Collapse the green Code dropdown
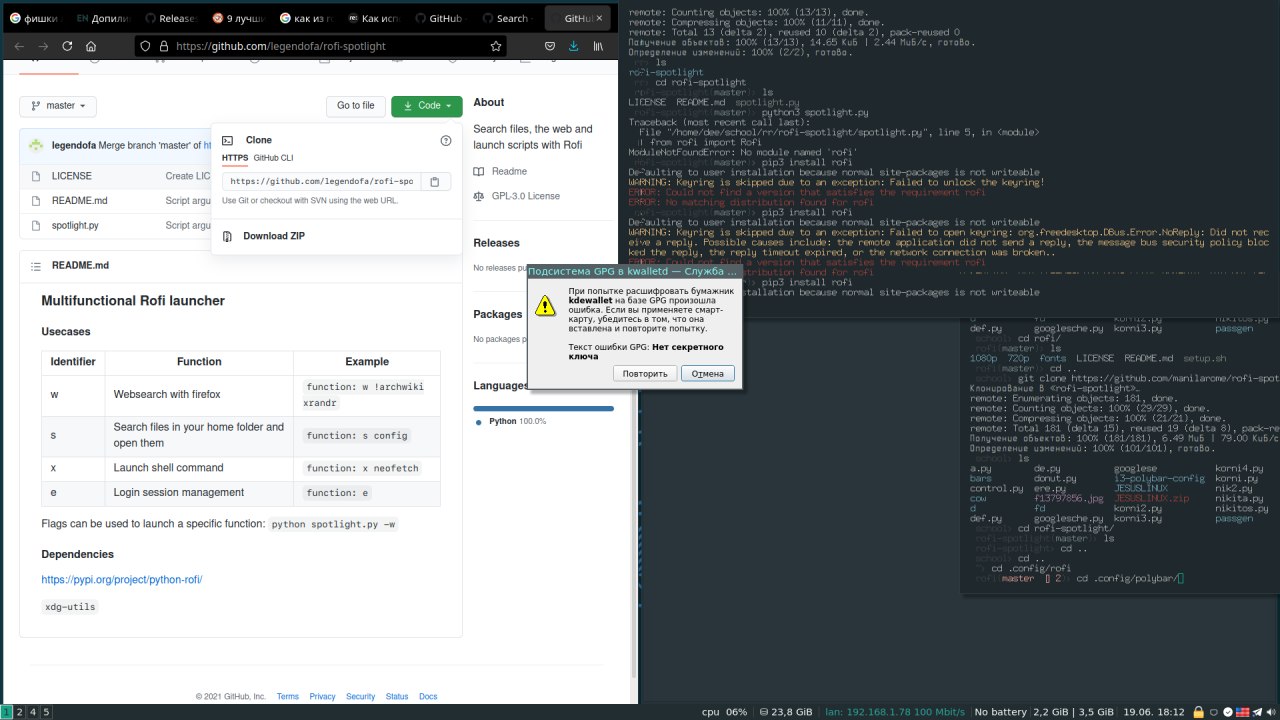Image resolution: width=1280 pixels, height=720 pixels. point(427,105)
